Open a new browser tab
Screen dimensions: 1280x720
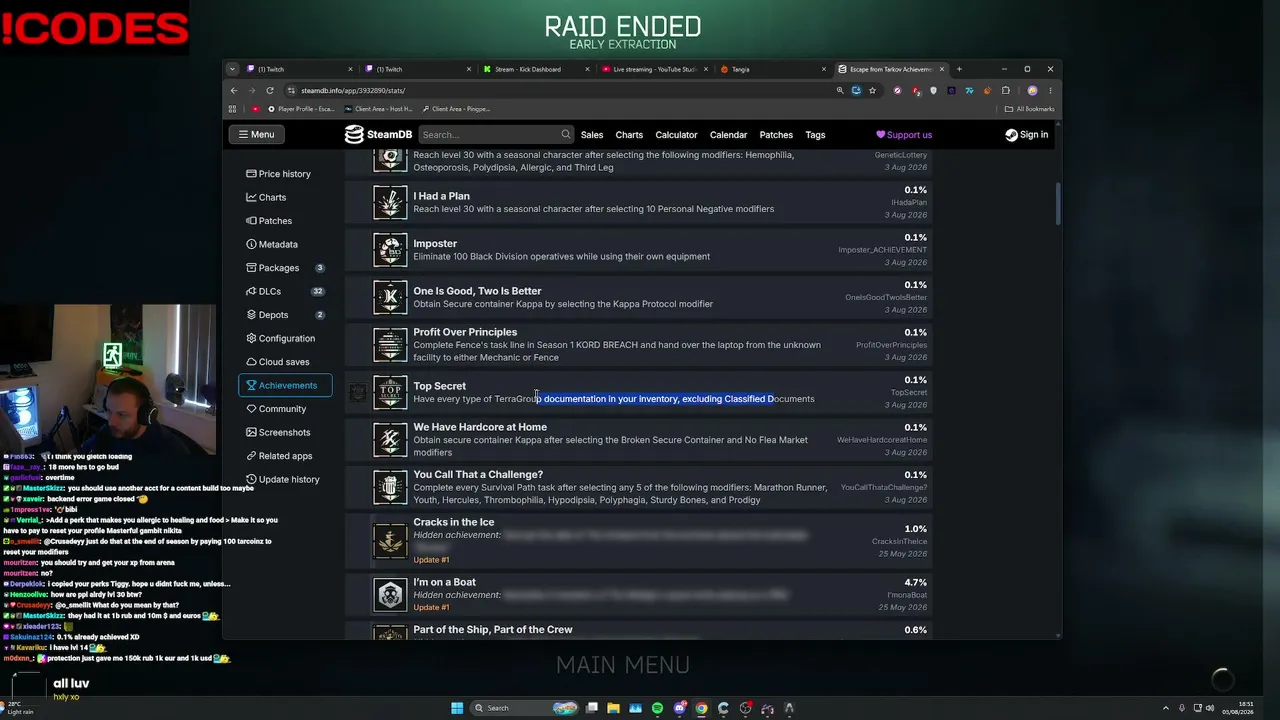pyautogui.click(x=959, y=69)
